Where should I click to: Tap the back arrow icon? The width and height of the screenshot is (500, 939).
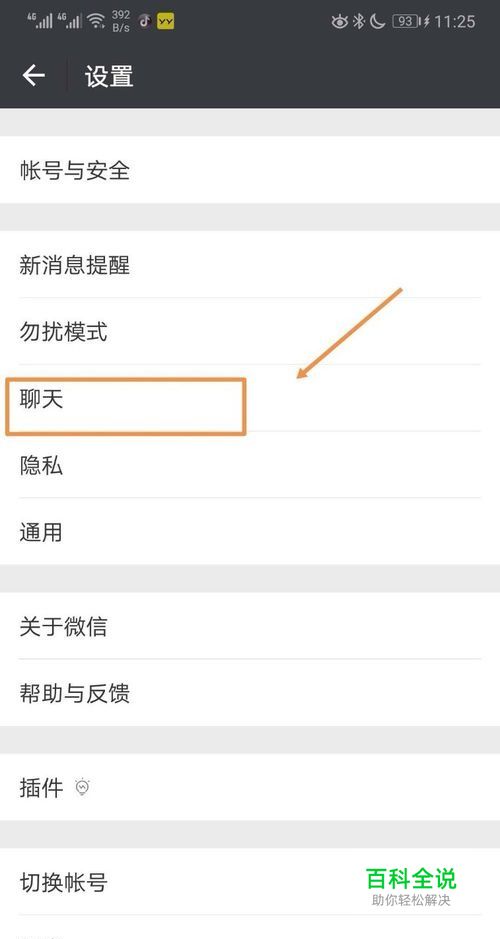coord(34,75)
